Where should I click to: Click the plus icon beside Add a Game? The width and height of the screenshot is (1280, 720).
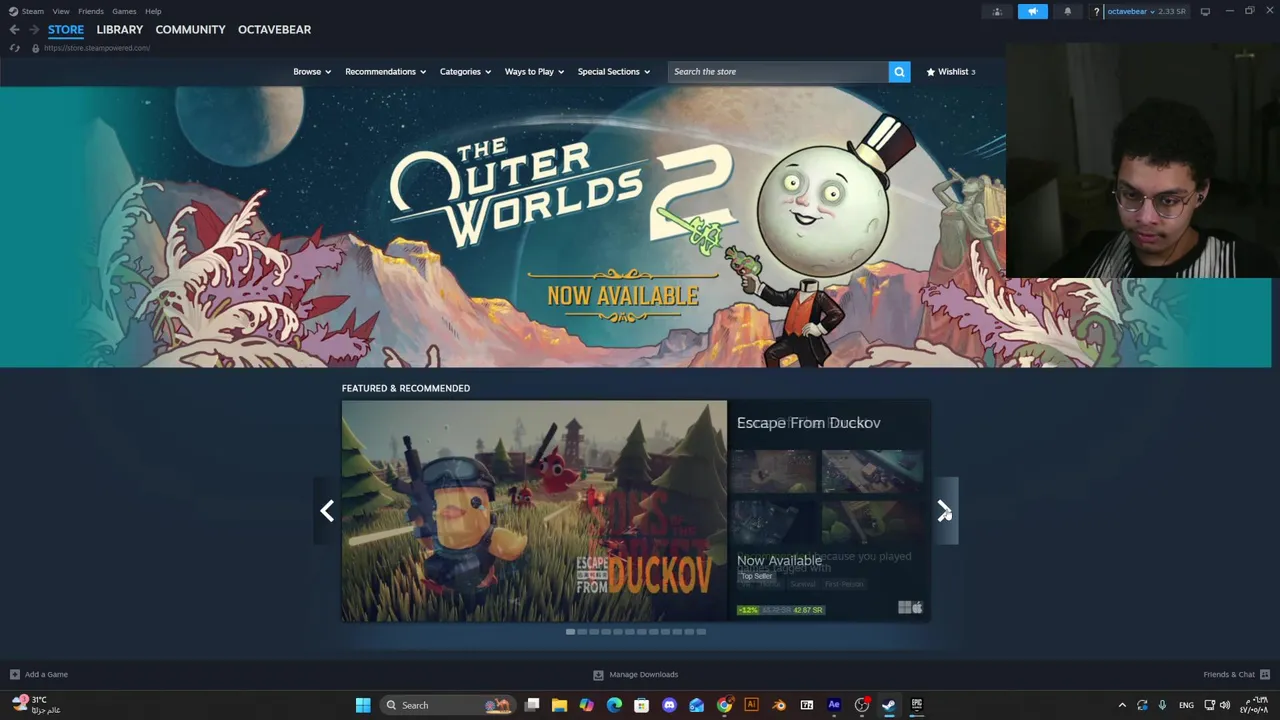pyautogui.click(x=14, y=675)
